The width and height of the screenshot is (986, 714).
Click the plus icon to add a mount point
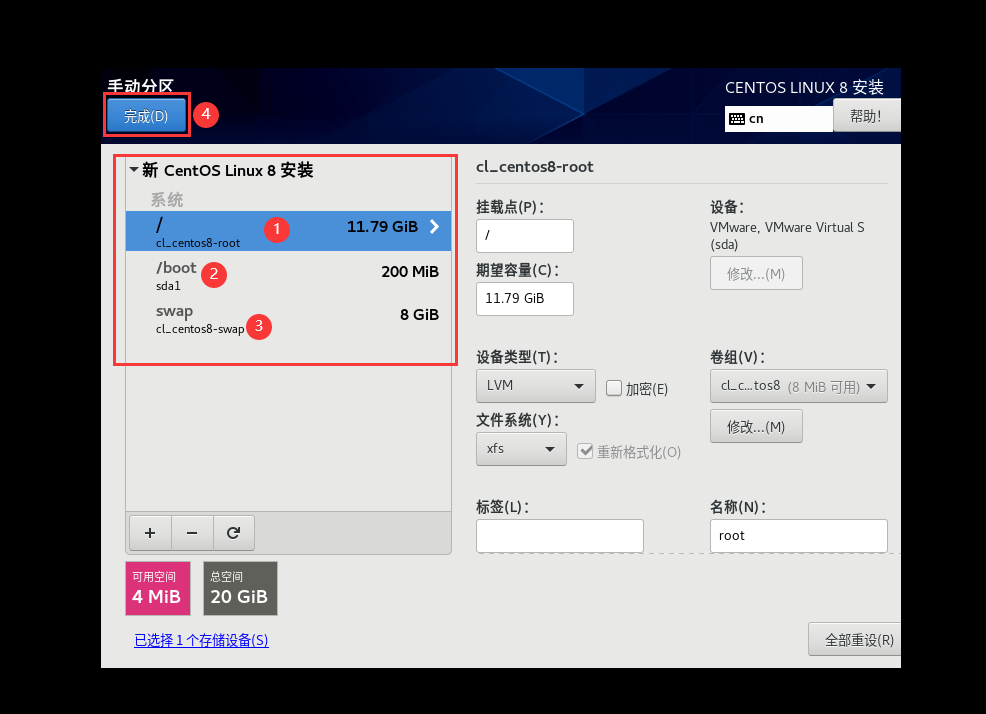(150, 533)
